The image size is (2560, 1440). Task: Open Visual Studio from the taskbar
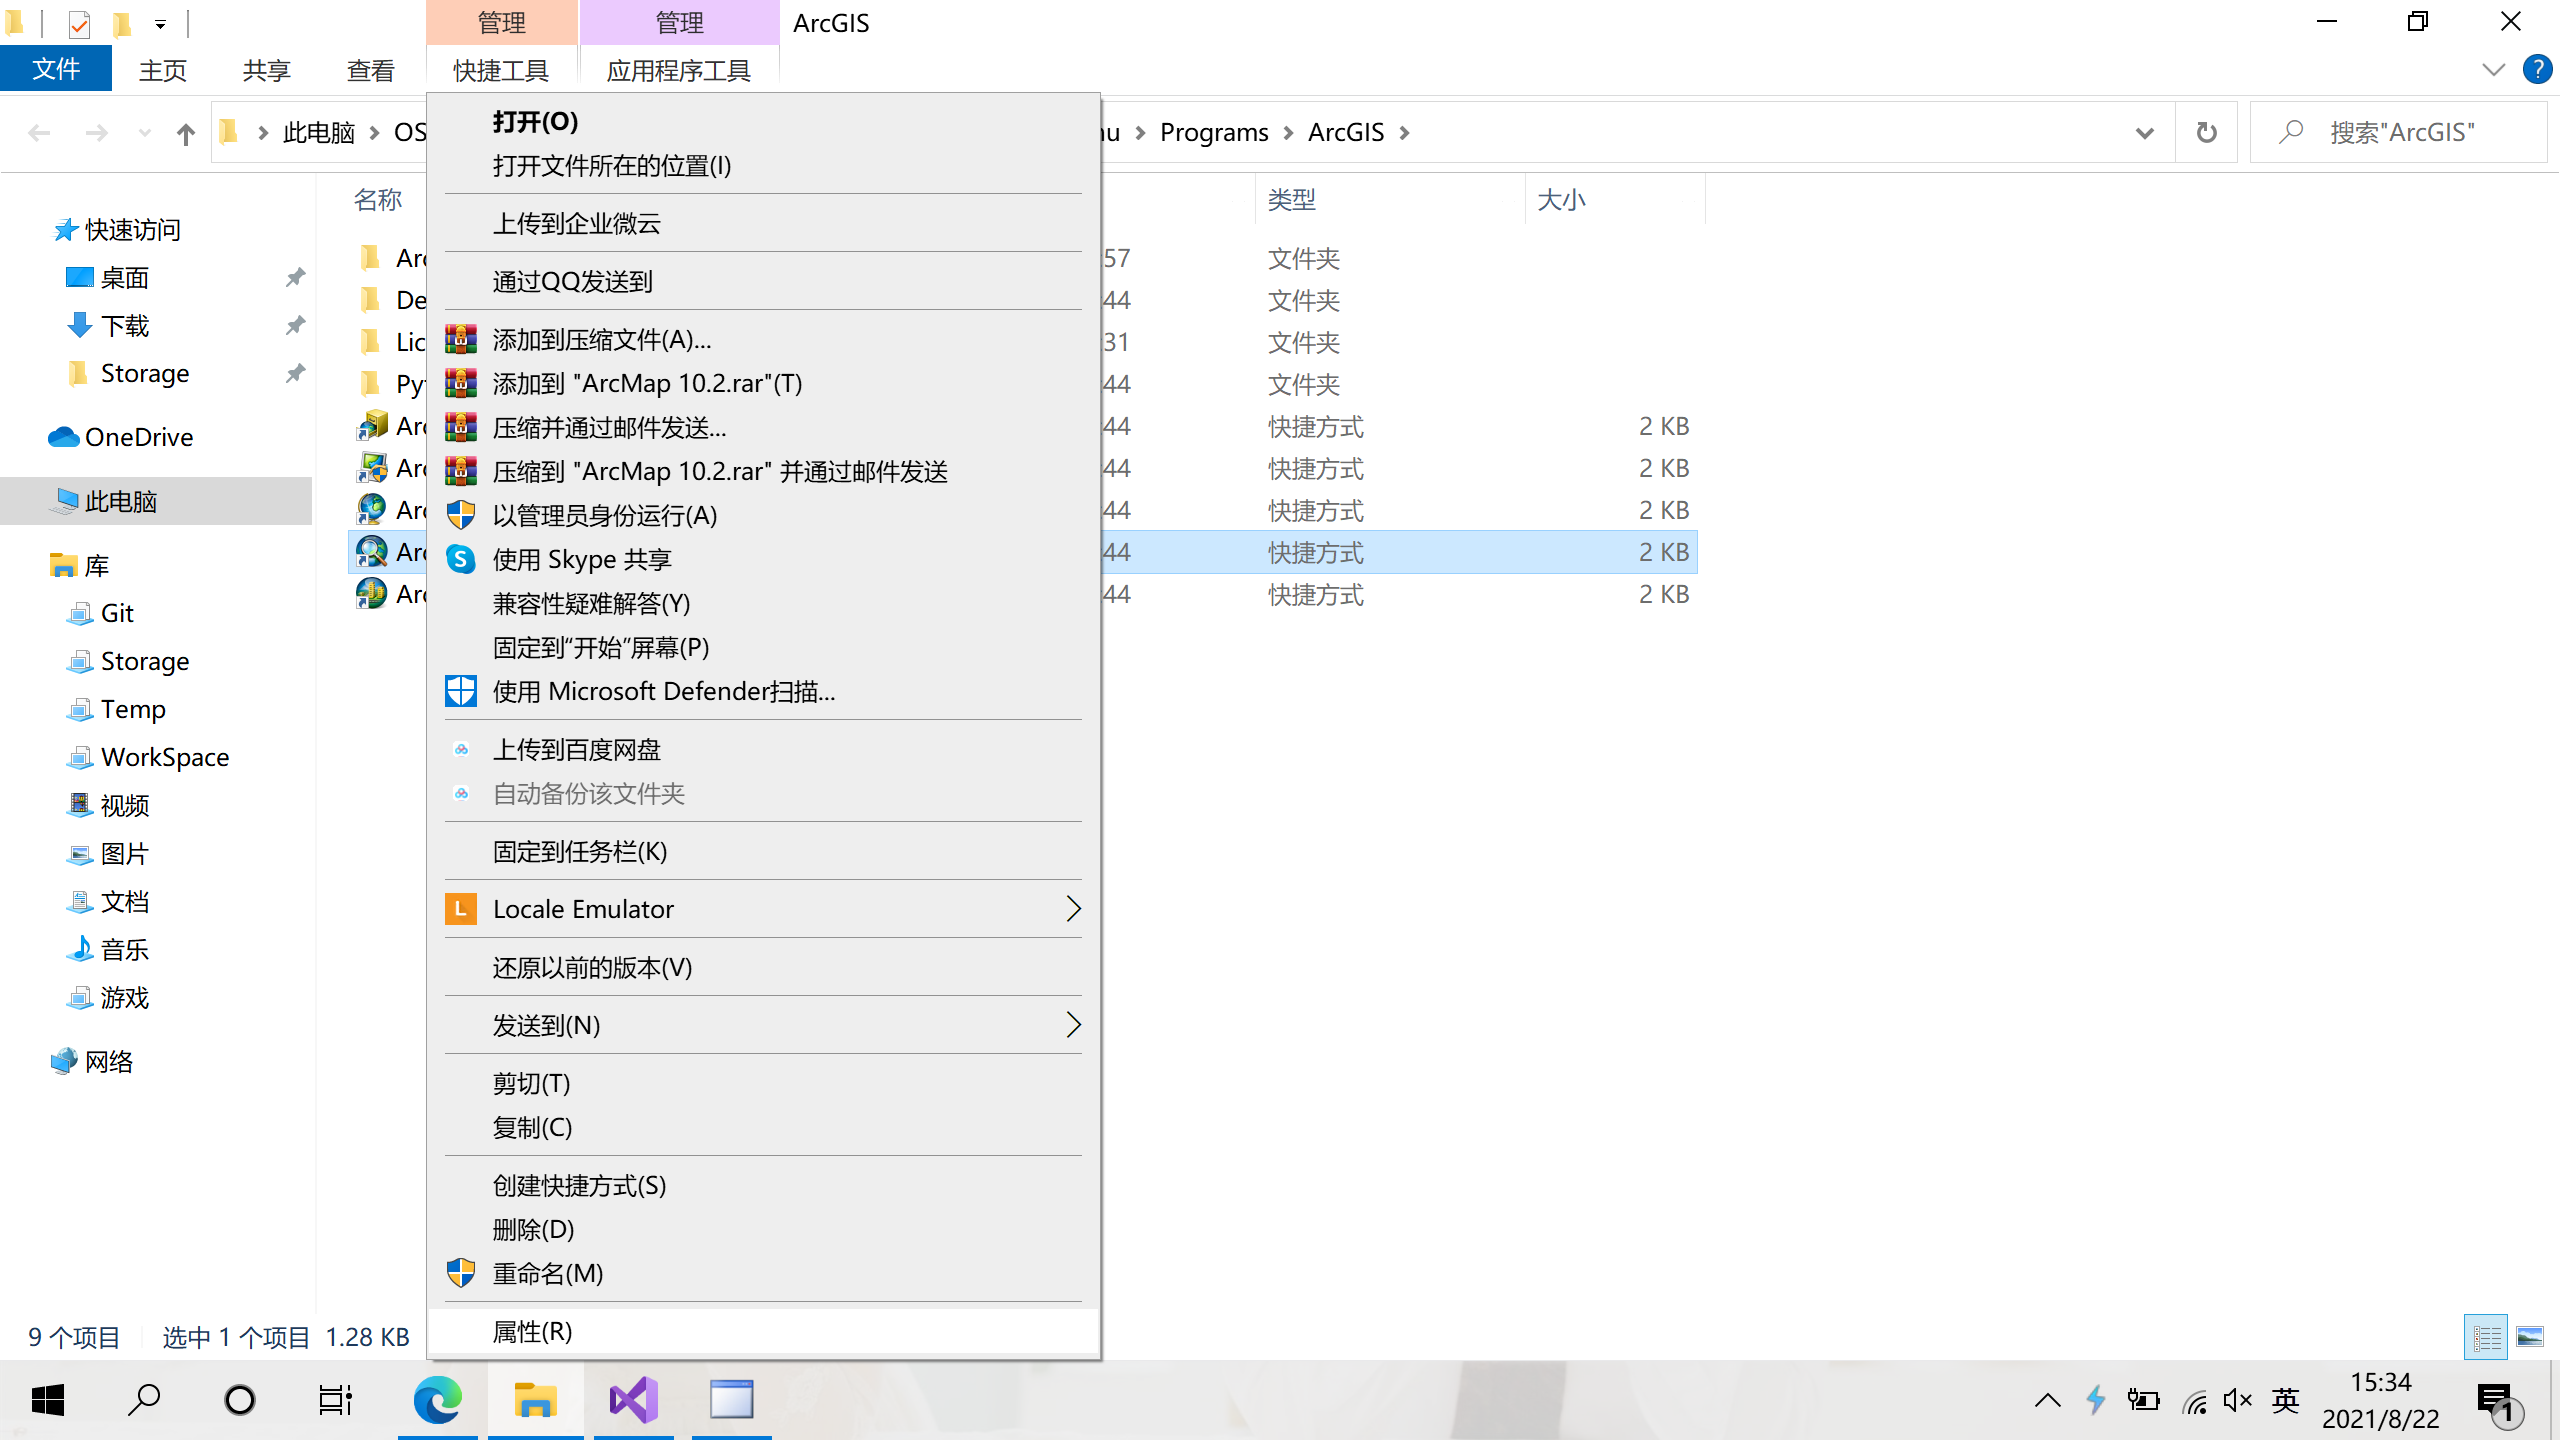pos(634,1400)
